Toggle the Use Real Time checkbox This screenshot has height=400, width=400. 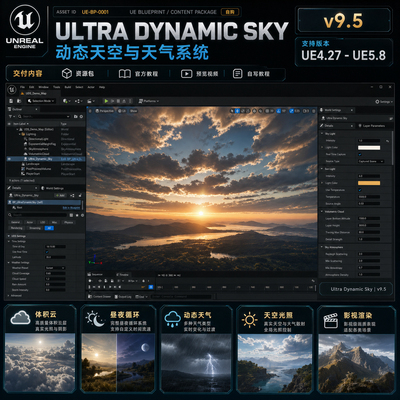click(47, 252)
